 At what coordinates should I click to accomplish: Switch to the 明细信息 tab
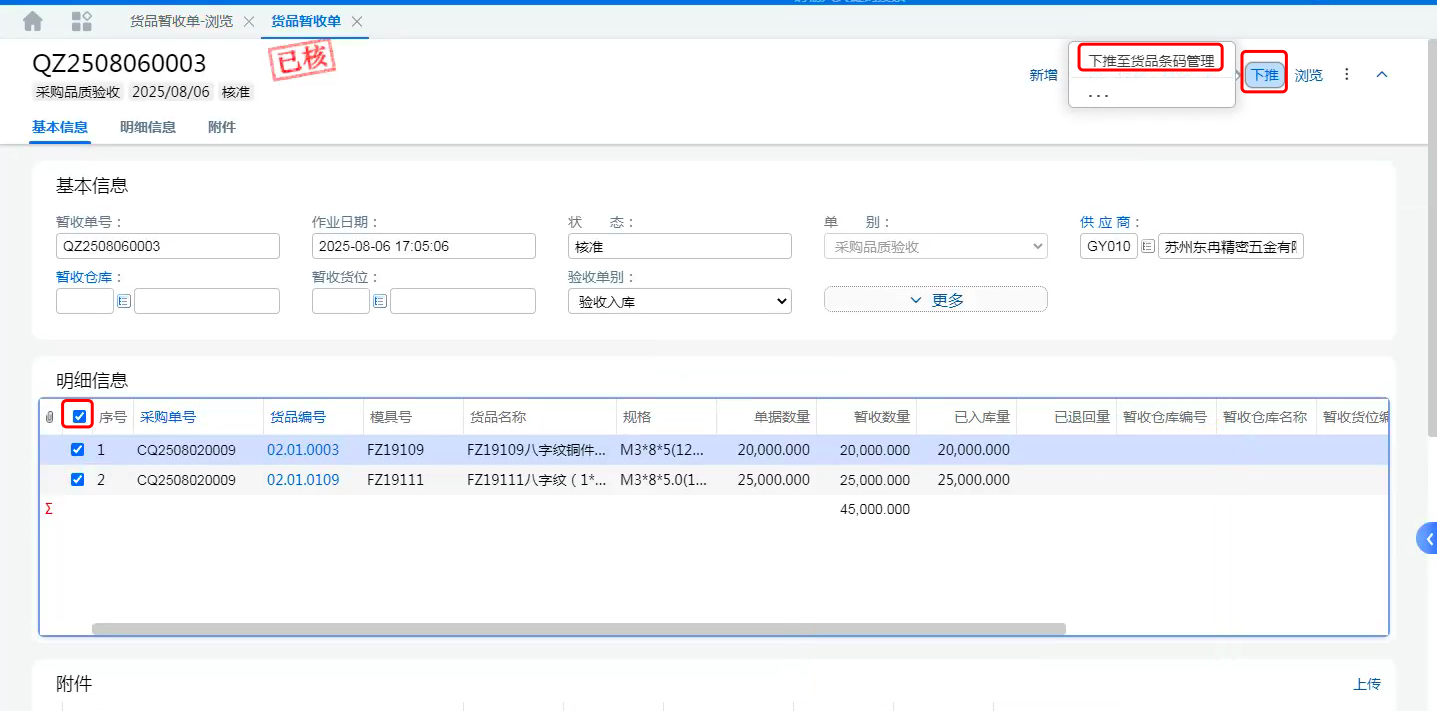click(148, 127)
